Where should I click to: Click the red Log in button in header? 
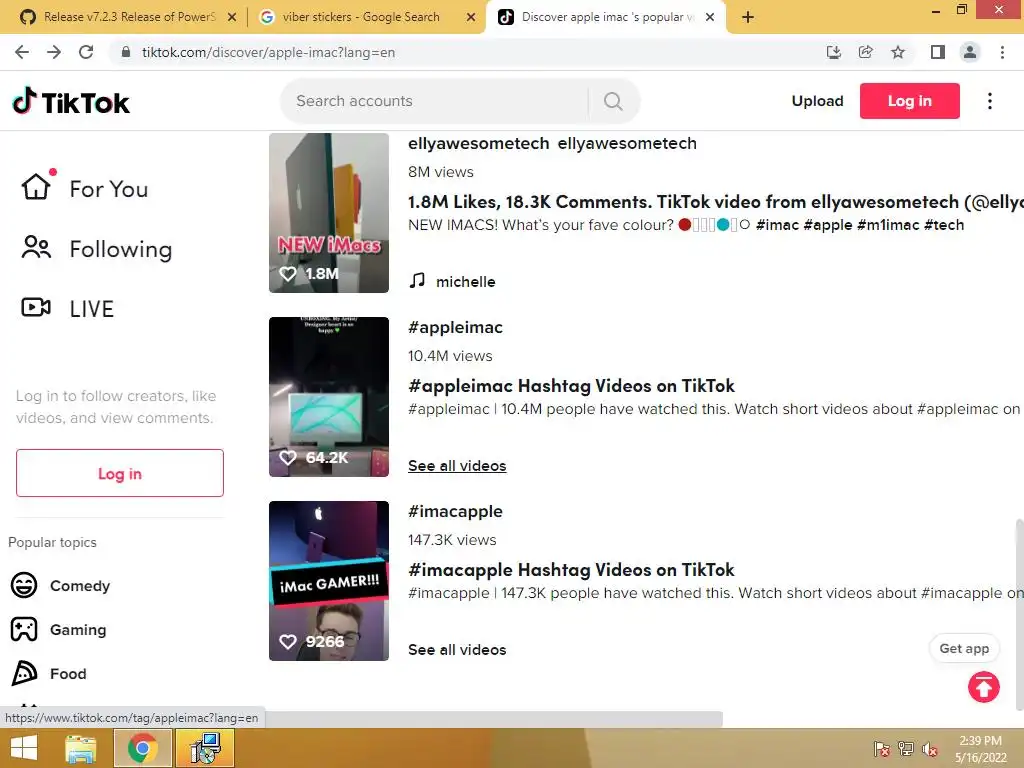[x=909, y=101]
